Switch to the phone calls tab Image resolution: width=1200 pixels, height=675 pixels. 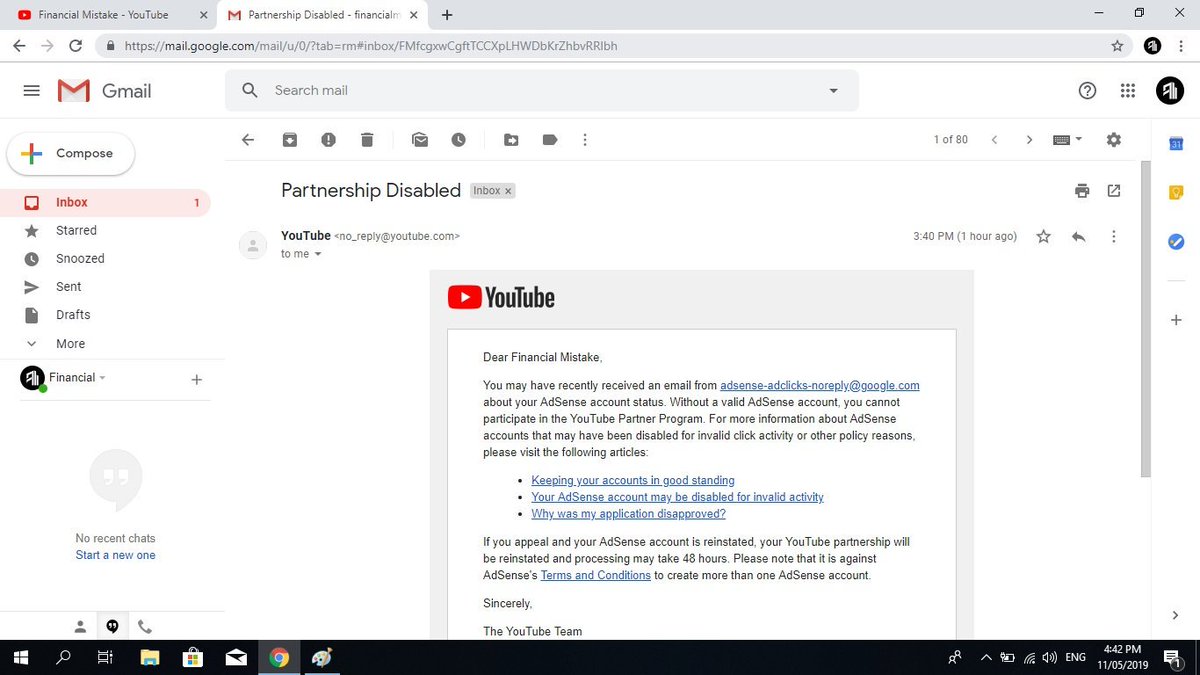145,627
